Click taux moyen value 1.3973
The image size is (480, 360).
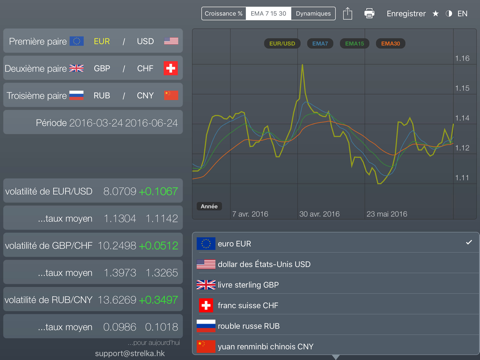point(120,273)
